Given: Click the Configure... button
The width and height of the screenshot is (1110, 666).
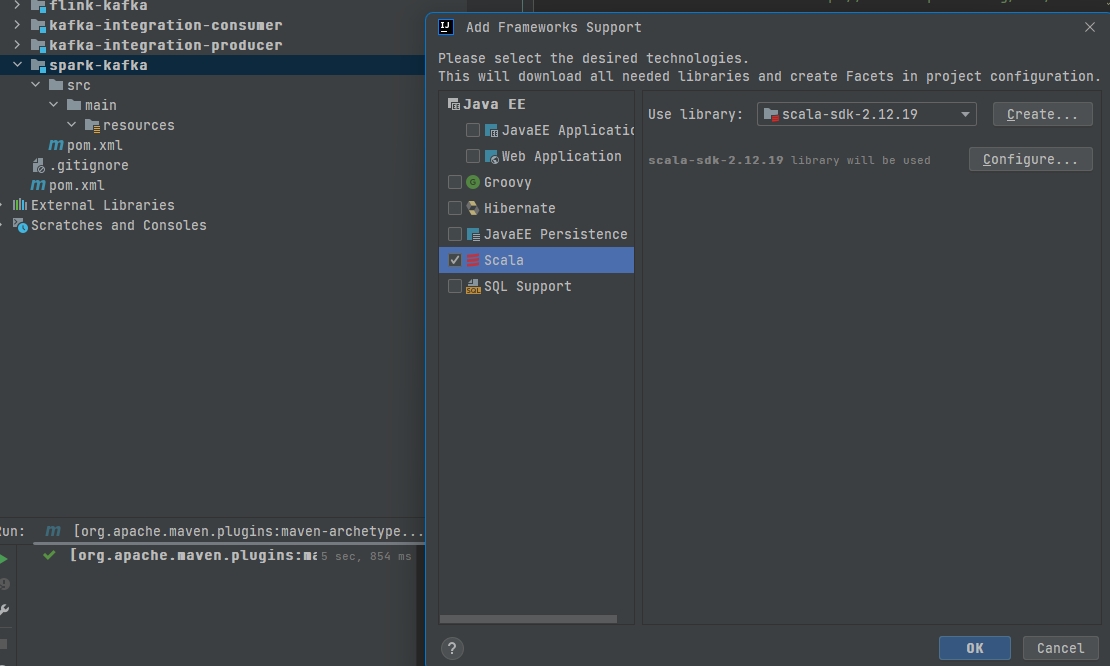Looking at the screenshot, I should click(x=1030, y=160).
